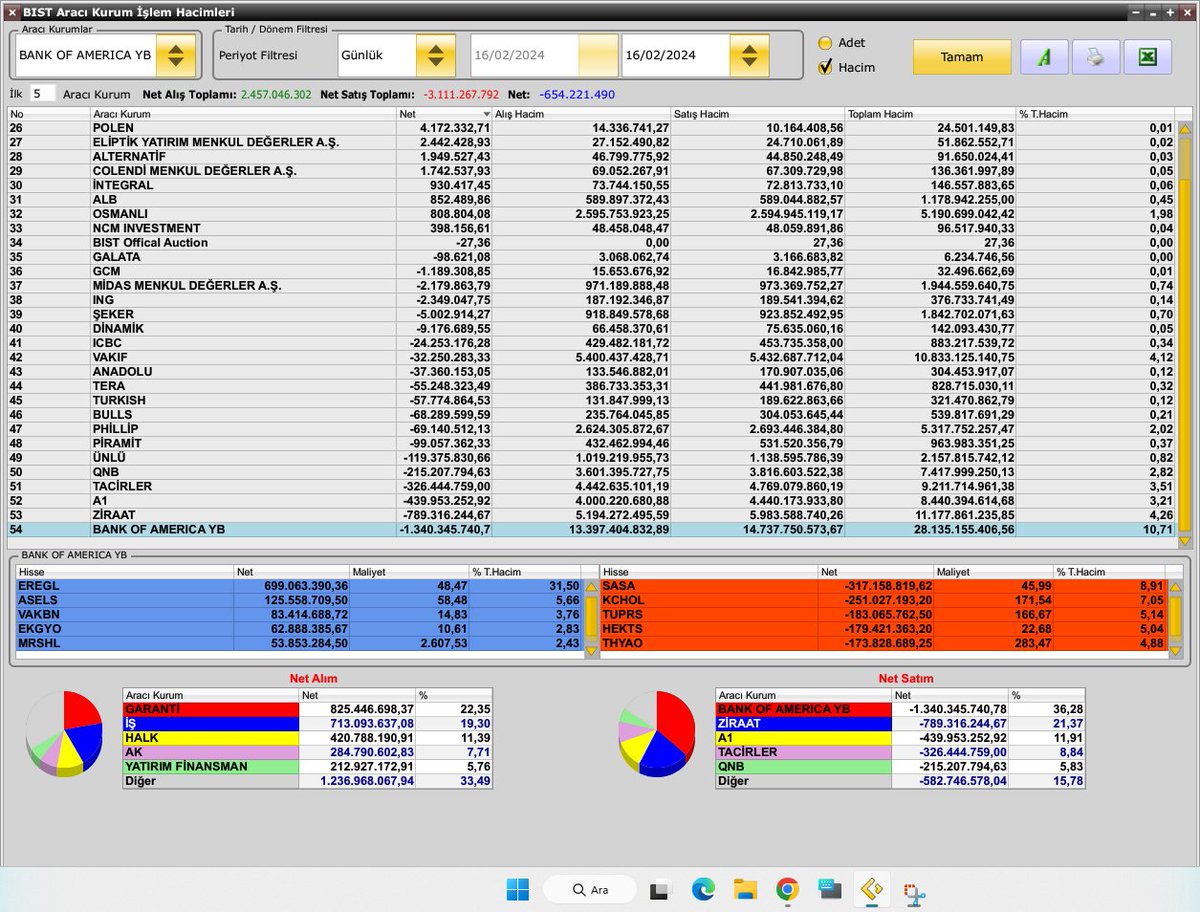The width and height of the screenshot is (1200, 912).
Task: Select the MRSHL stock row
Action: pos(299,643)
